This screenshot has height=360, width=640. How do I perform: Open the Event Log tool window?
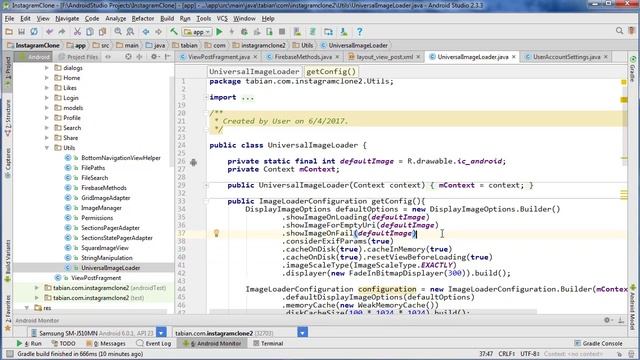154,343
